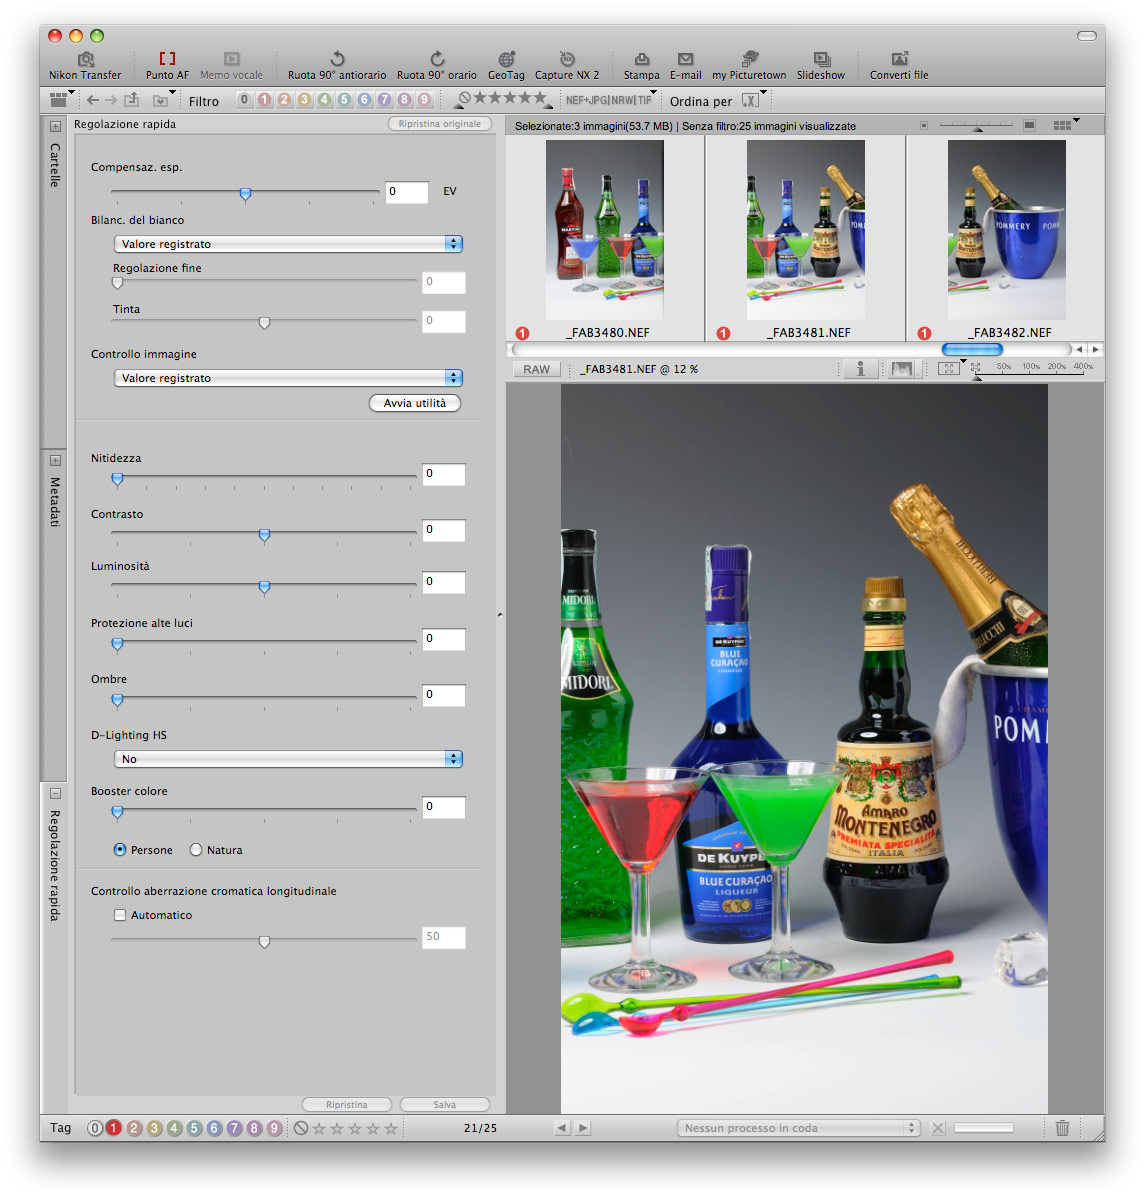This screenshot has width=1145, height=1197.
Task: Toggle RAW view button
Action: (x=536, y=369)
